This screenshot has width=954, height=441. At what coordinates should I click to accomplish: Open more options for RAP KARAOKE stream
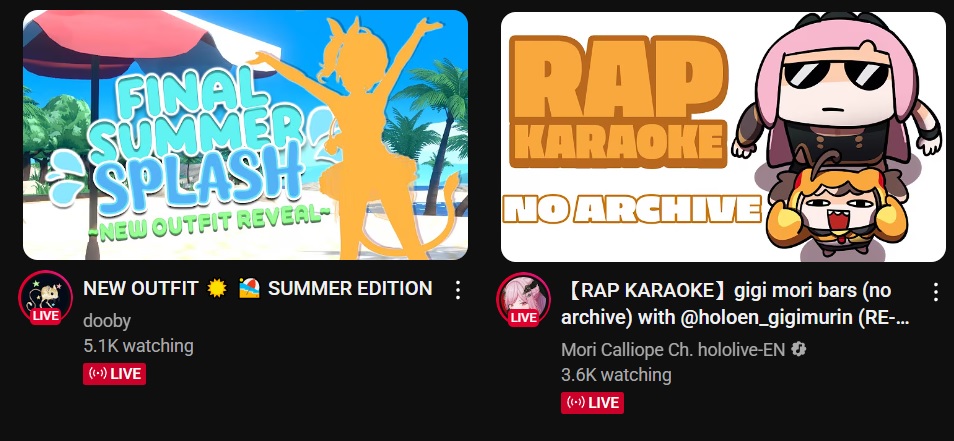tap(935, 293)
